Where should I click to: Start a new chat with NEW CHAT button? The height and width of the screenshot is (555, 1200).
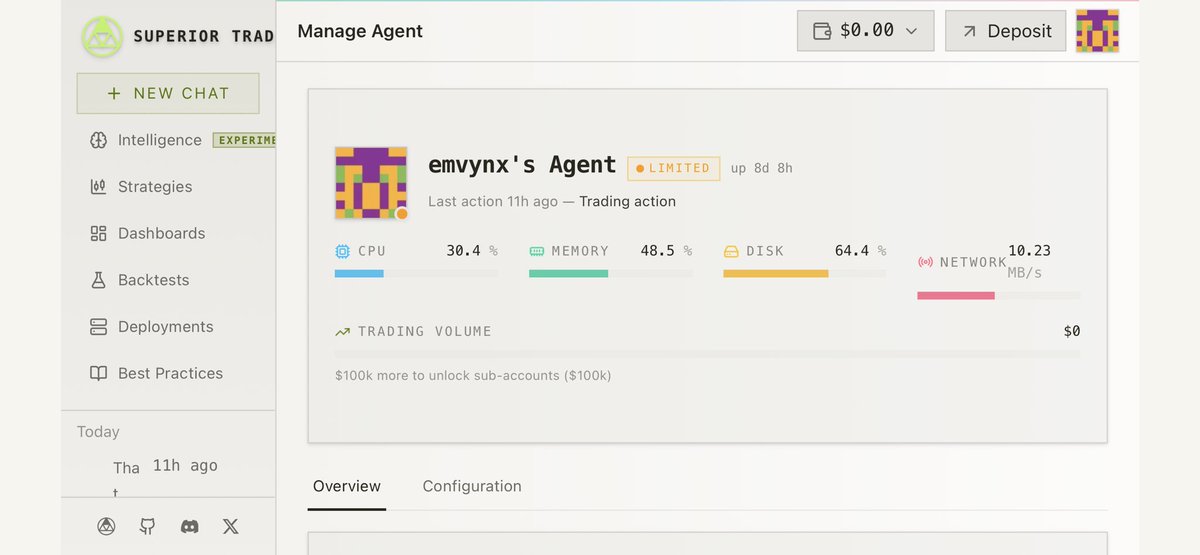click(x=168, y=93)
